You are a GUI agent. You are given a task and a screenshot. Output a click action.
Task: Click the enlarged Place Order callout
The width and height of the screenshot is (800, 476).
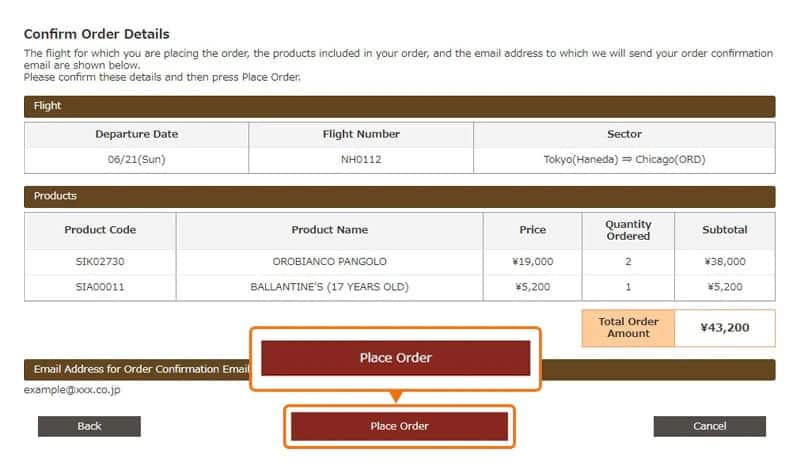395,358
